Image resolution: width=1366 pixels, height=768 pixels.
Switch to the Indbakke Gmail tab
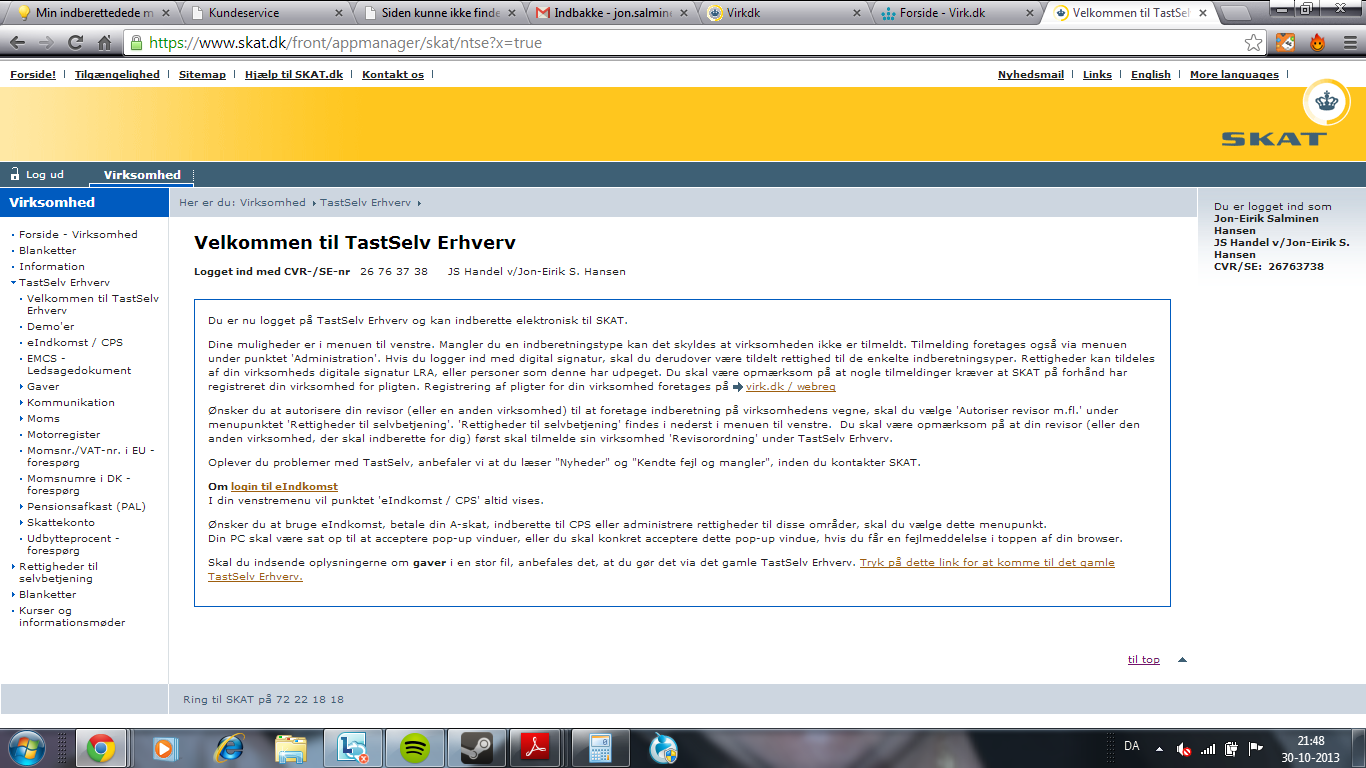click(x=610, y=13)
